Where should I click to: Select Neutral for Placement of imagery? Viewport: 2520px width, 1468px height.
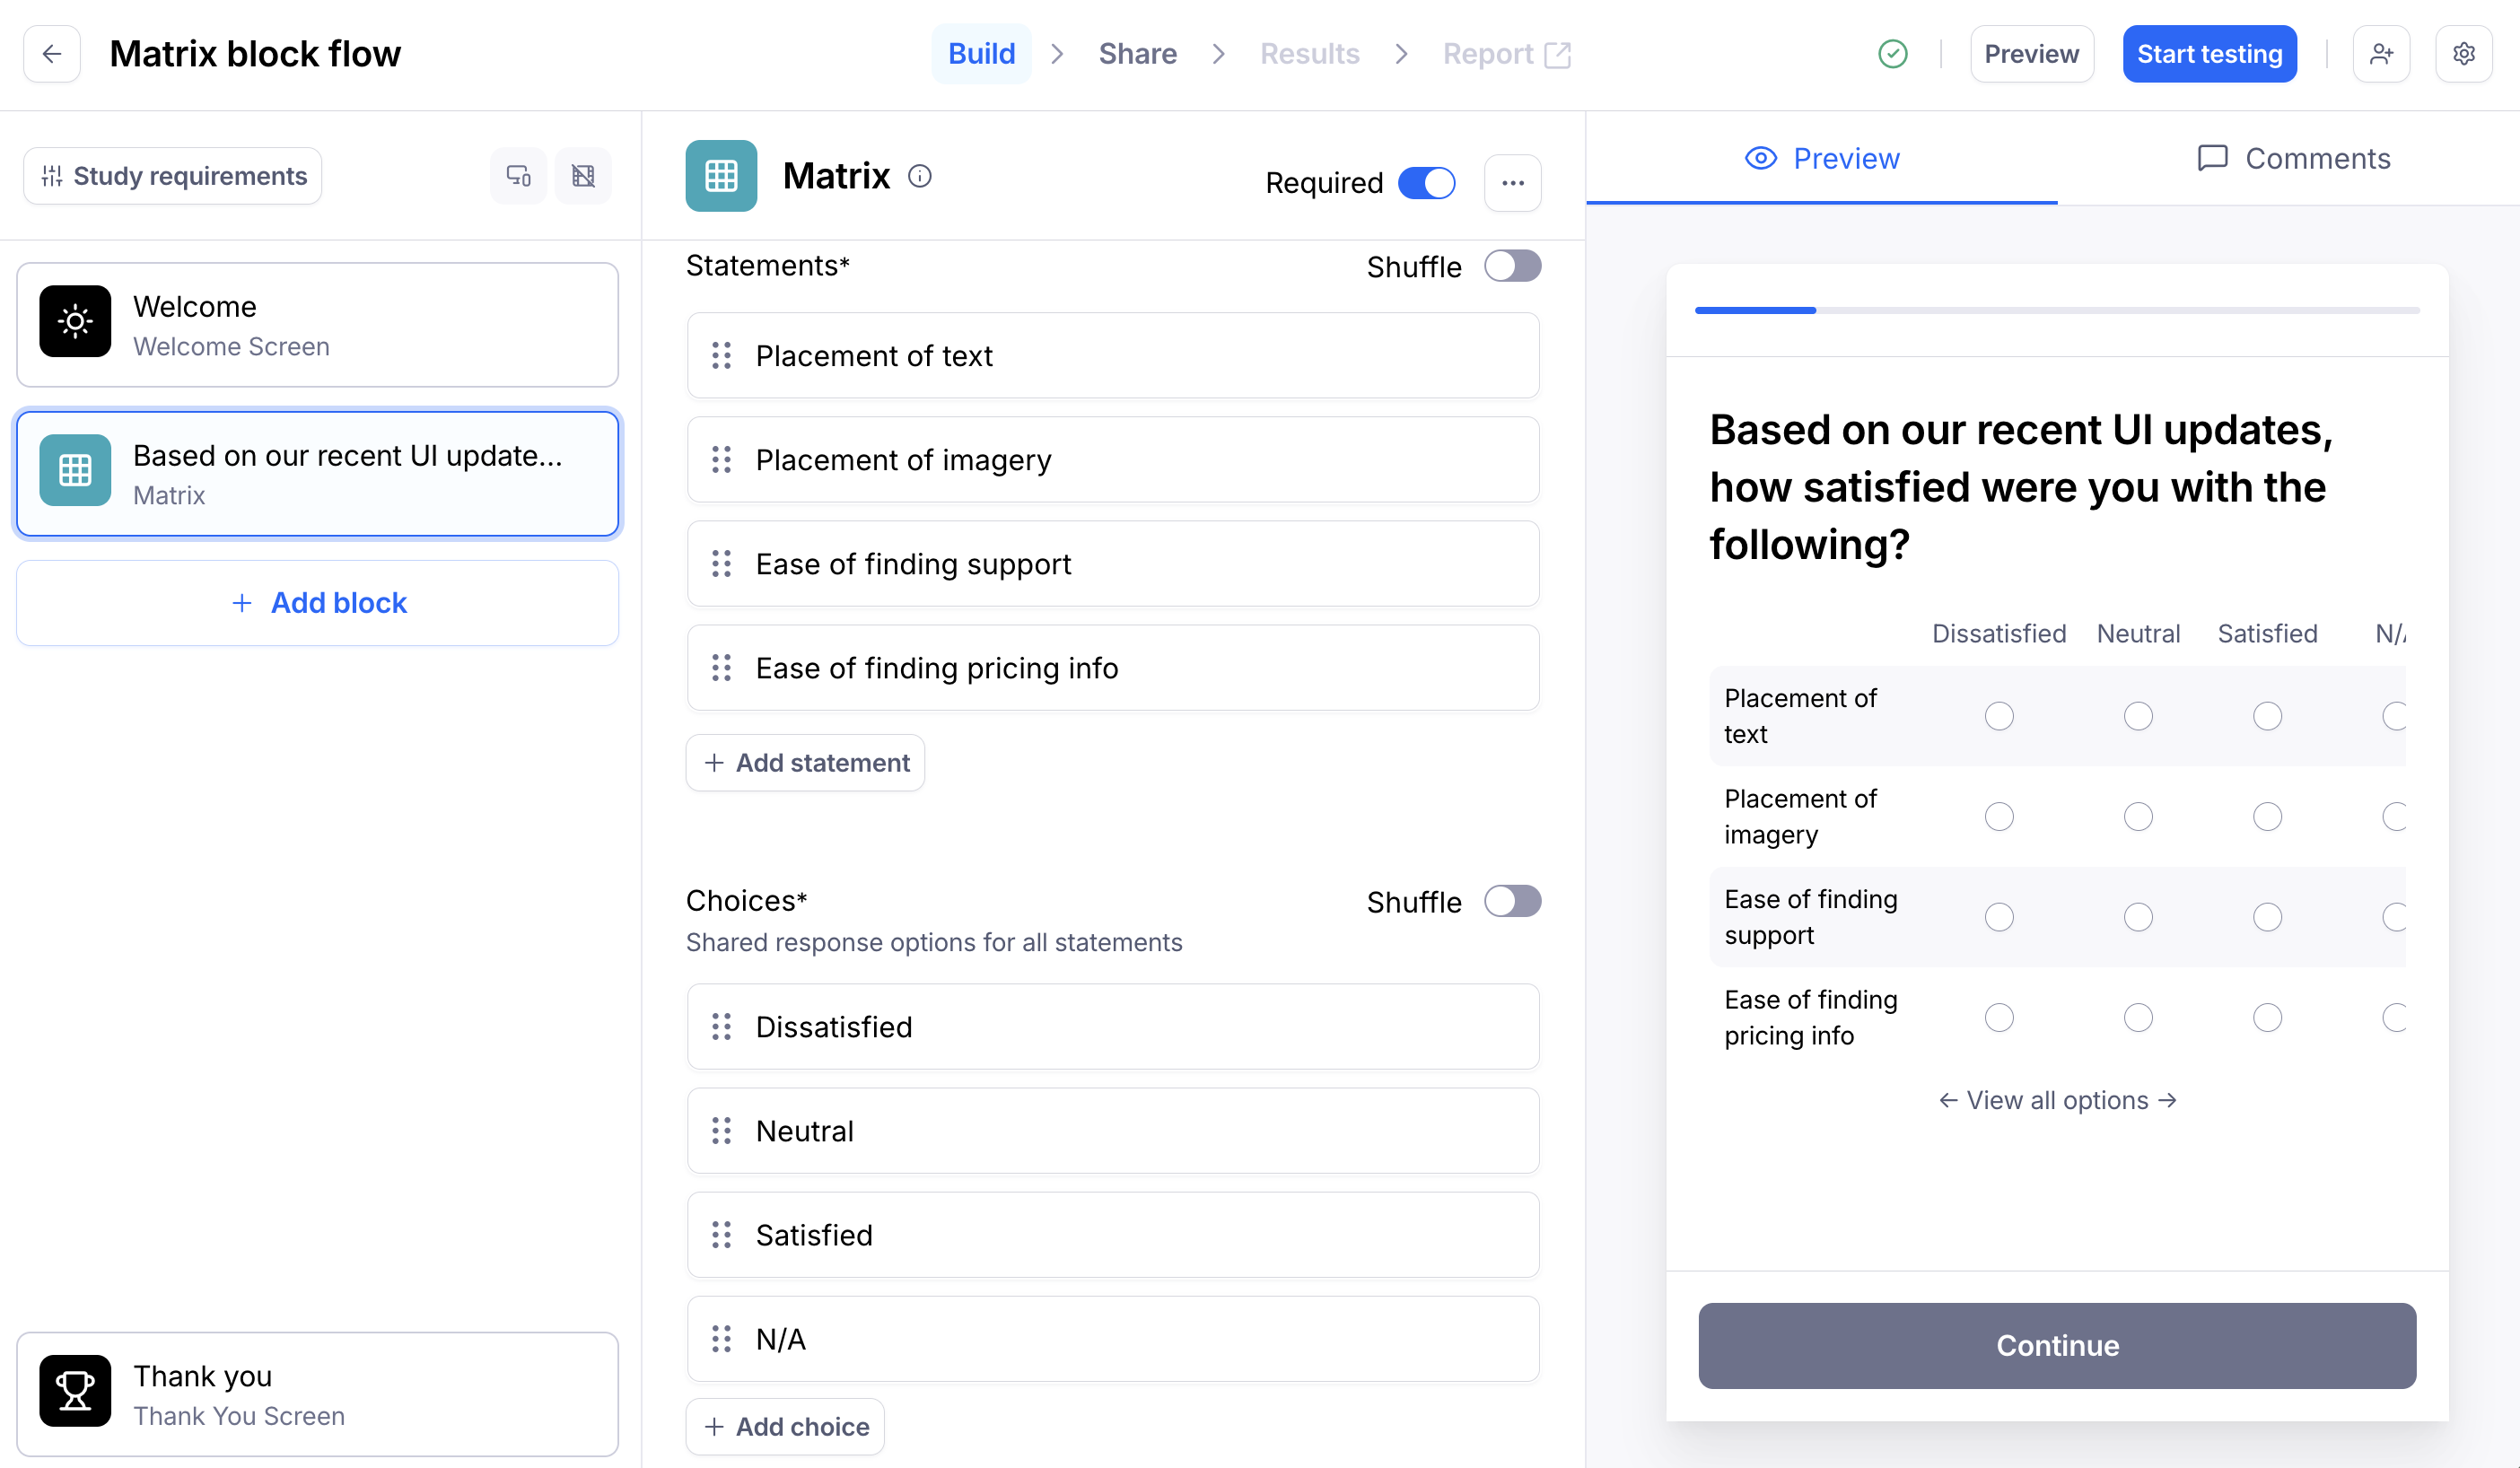[2138, 817]
